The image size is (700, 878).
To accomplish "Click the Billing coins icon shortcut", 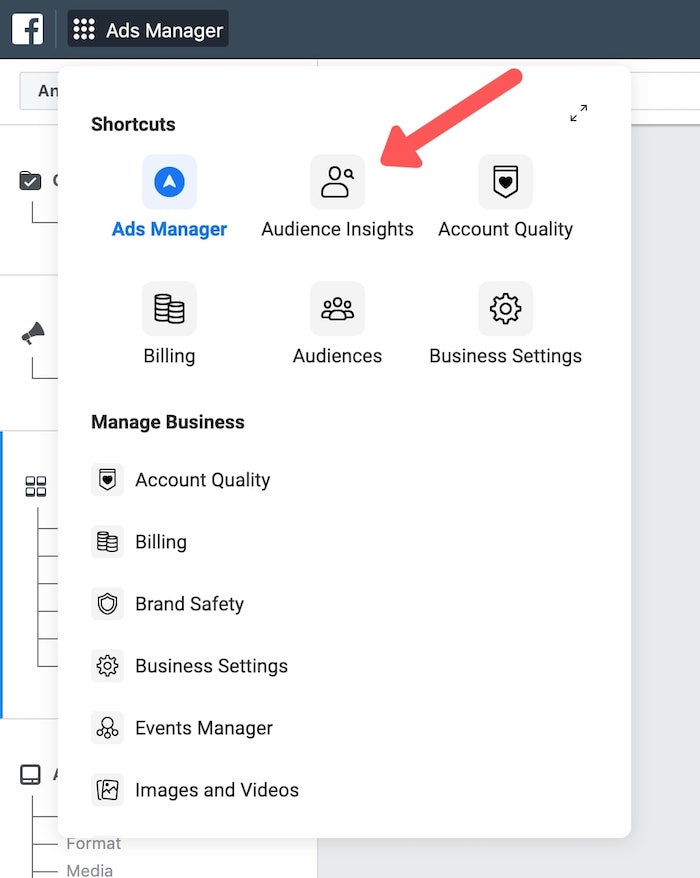I will (168, 308).
